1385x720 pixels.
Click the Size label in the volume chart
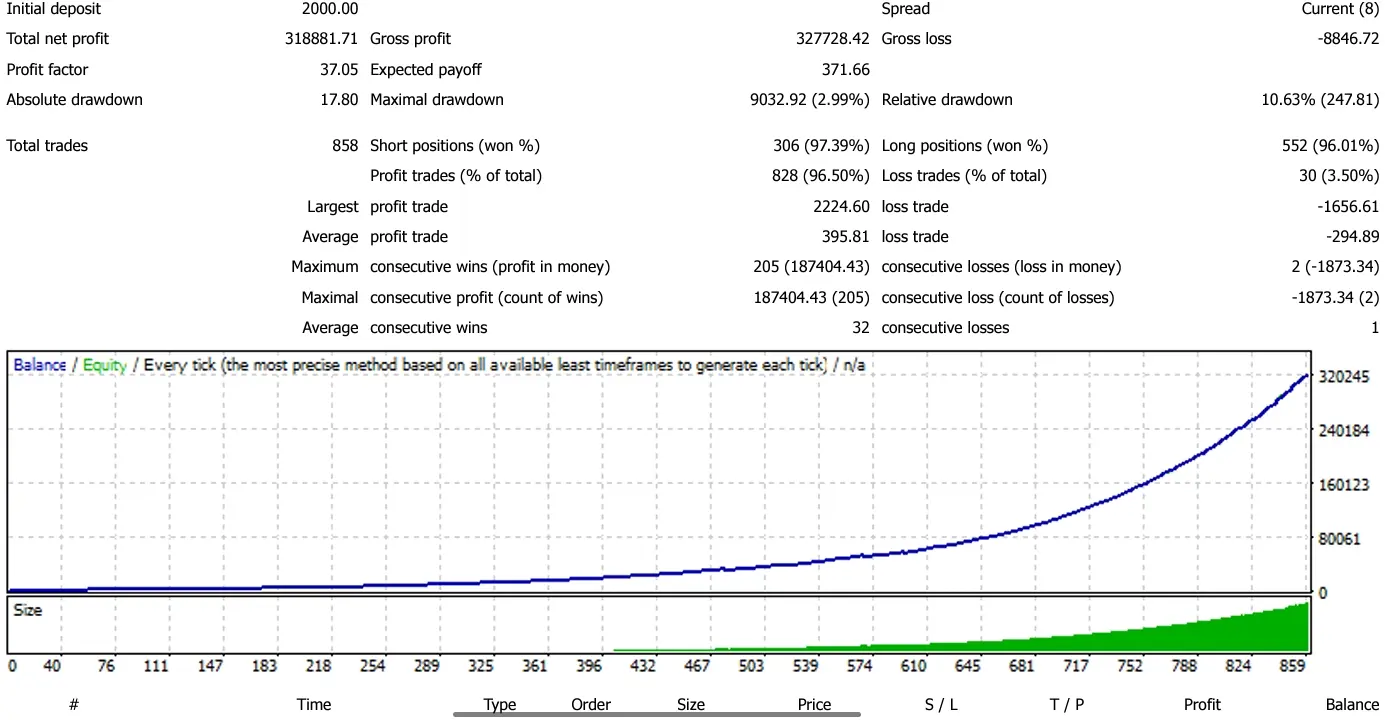(28, 609)
